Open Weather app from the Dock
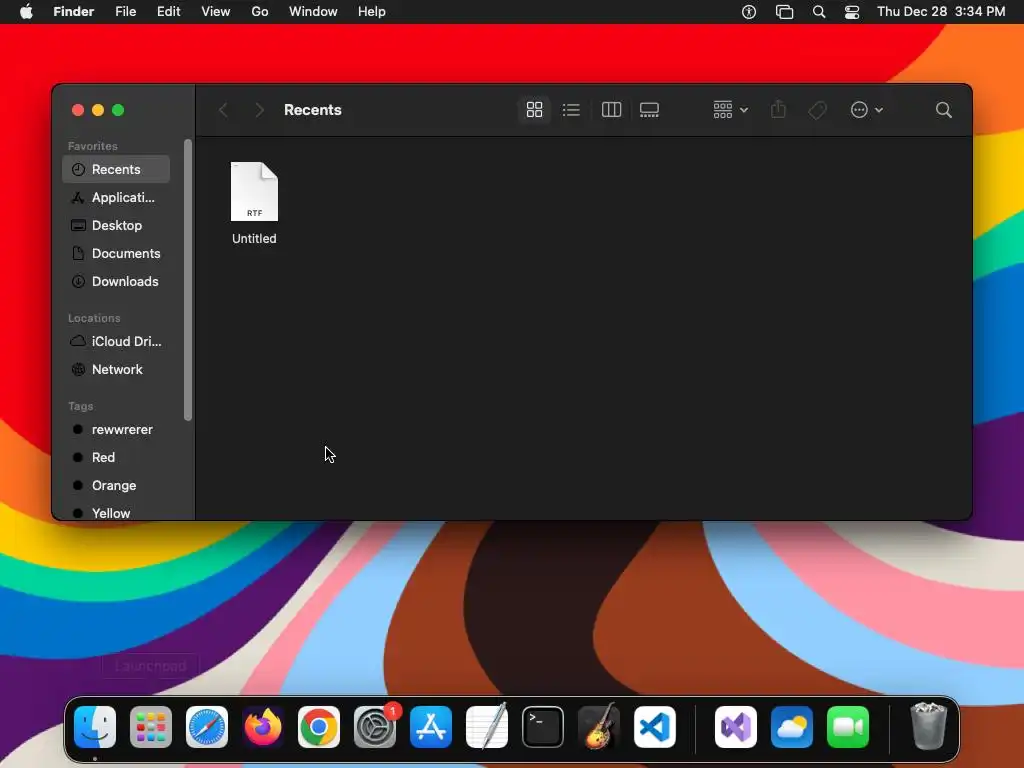 (792, 727)
